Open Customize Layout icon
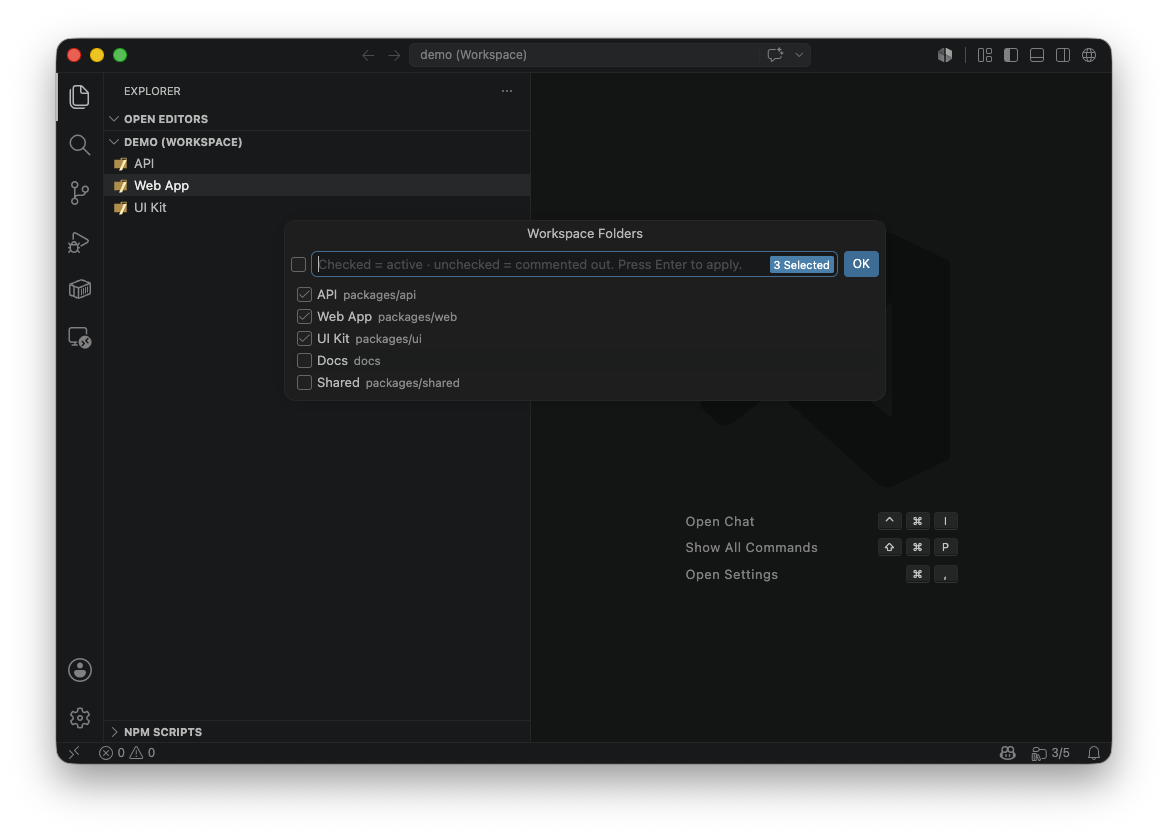1168x838 pixels. click(x=985, y=55)
